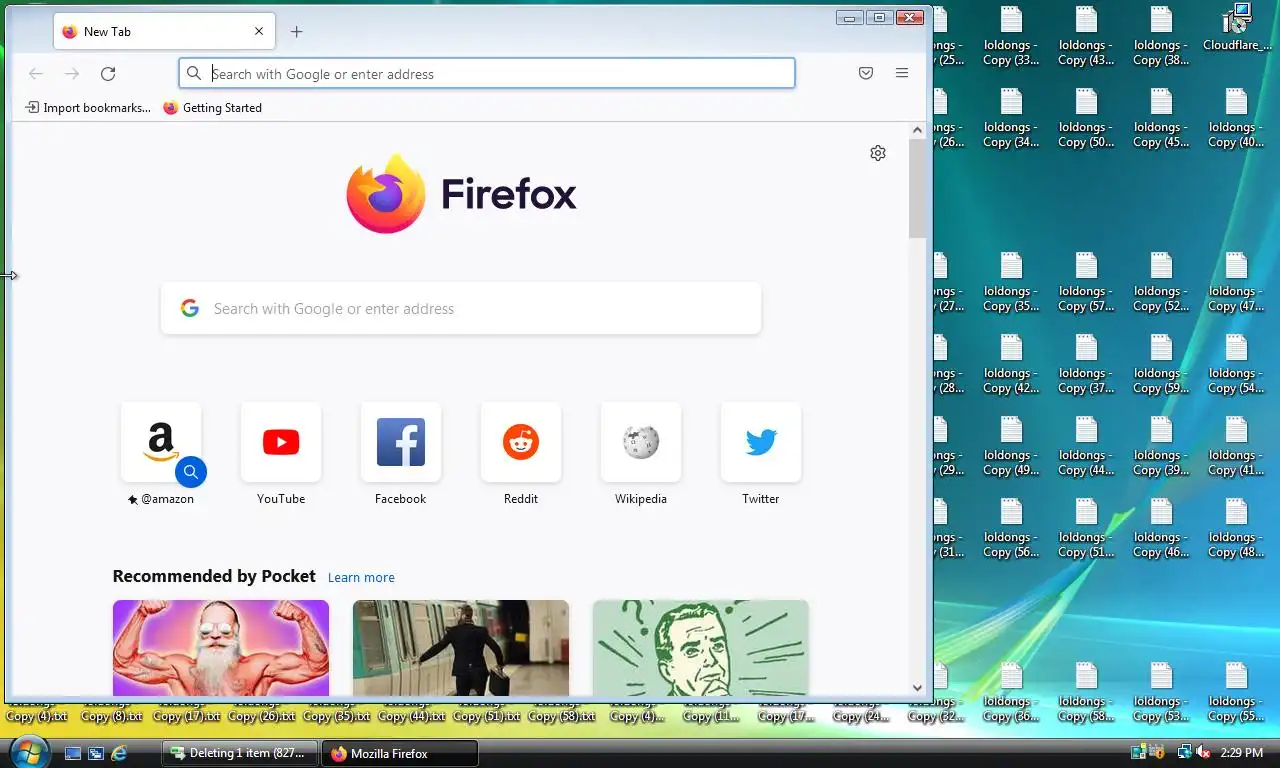Select loldongs - Copy (52 desktop file
The width and height of the screenshot is (1280, 768).
1161,282
